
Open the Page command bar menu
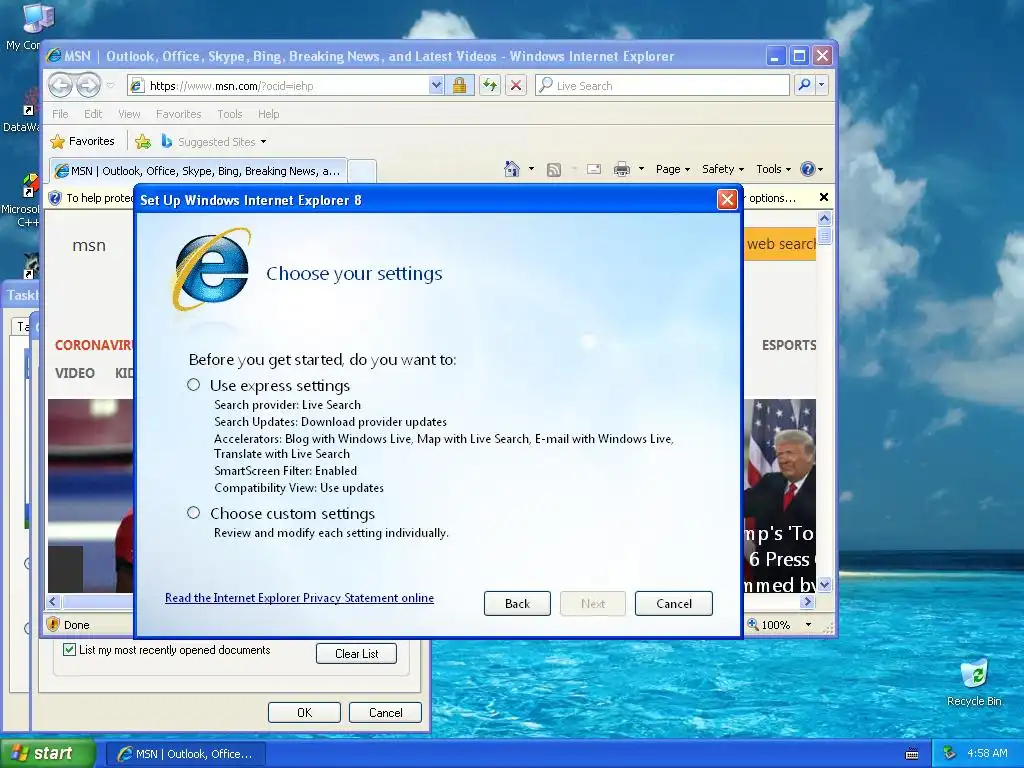click(673, 169)
